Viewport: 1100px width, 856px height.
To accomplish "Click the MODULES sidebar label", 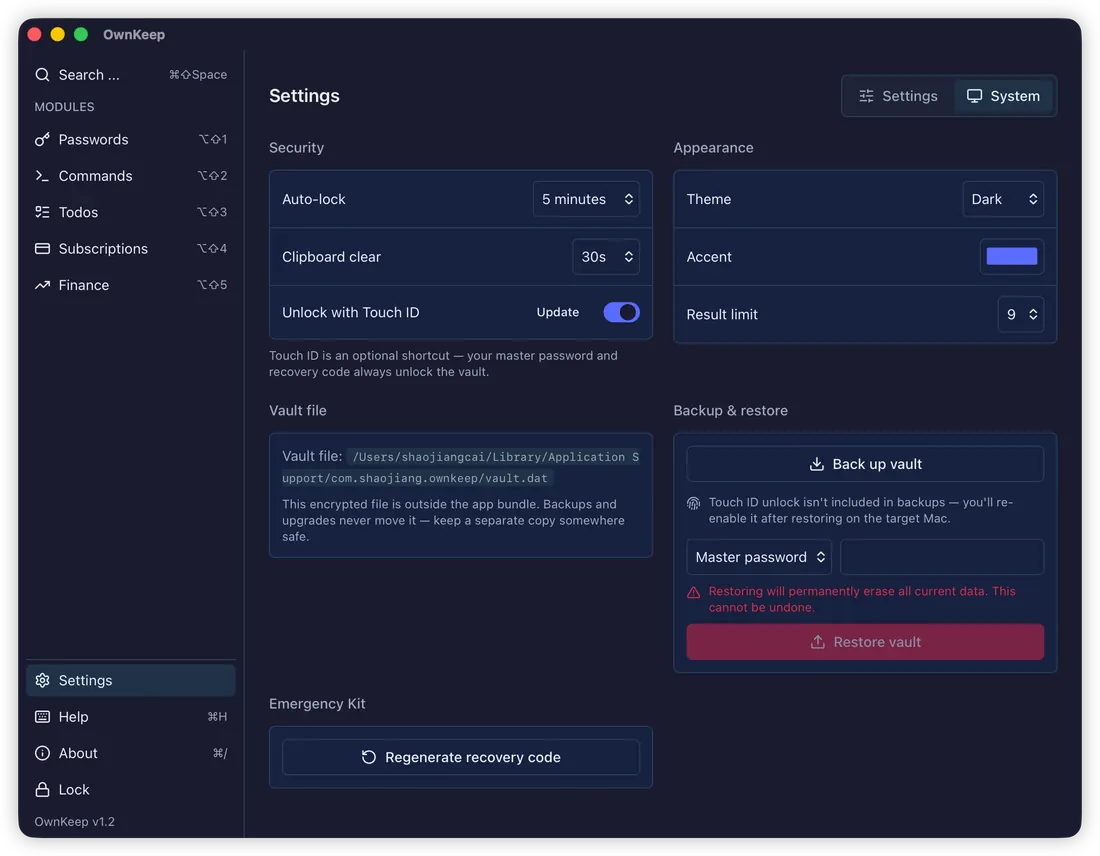I will pyautogui.click(x=65, y=107).
